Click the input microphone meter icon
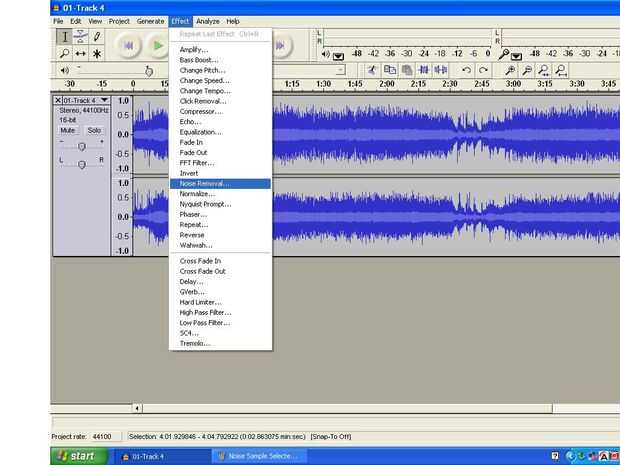Screen dimensions: 620x465 [x=504, y=55]
